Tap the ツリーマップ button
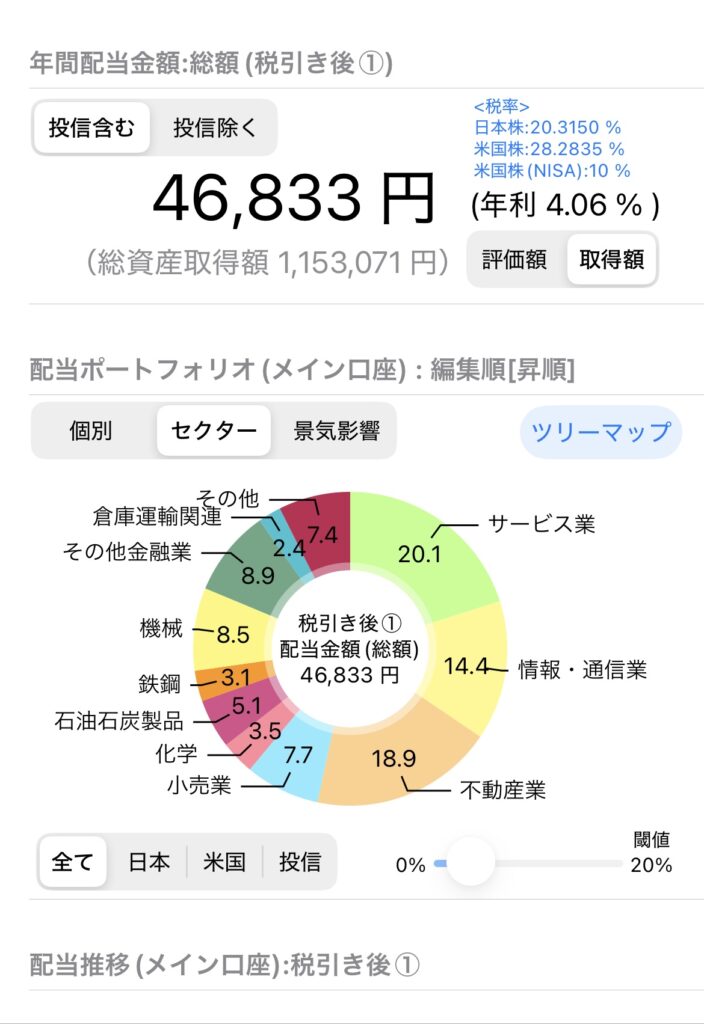 point(600,432)
